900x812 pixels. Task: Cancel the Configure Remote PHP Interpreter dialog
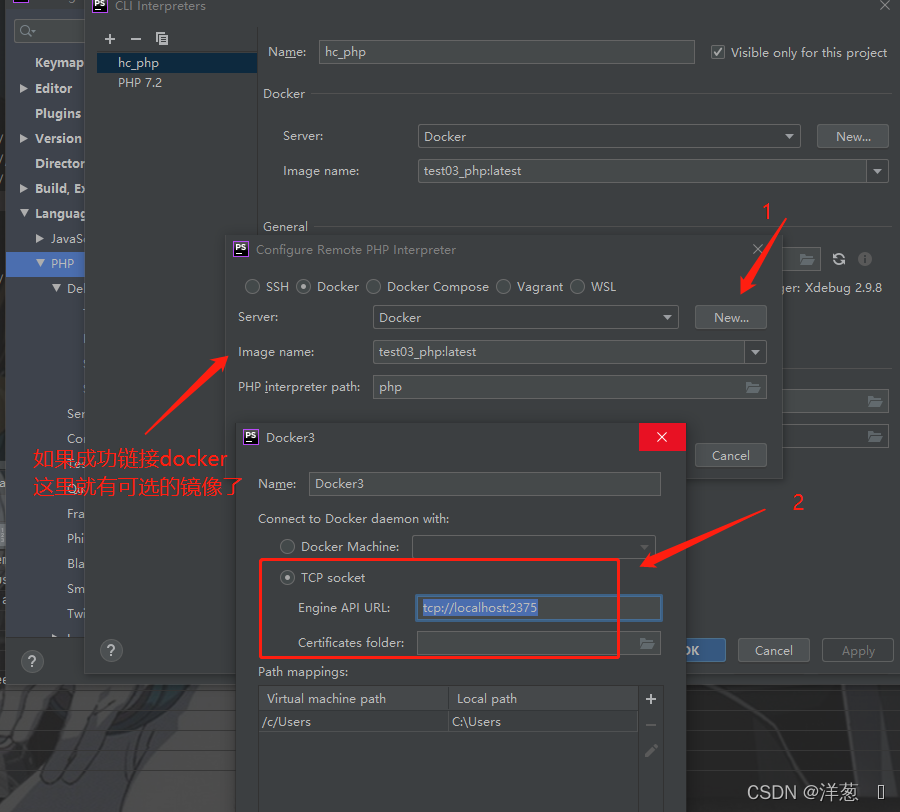pyautogui.click(x=731, y=455)
